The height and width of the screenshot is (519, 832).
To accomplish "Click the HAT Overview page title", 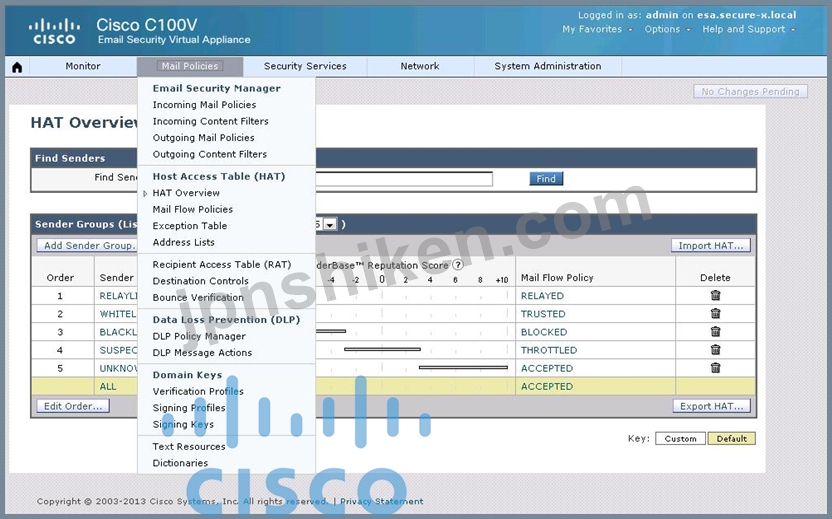I will pyautogui.click(x=84, y=123).
